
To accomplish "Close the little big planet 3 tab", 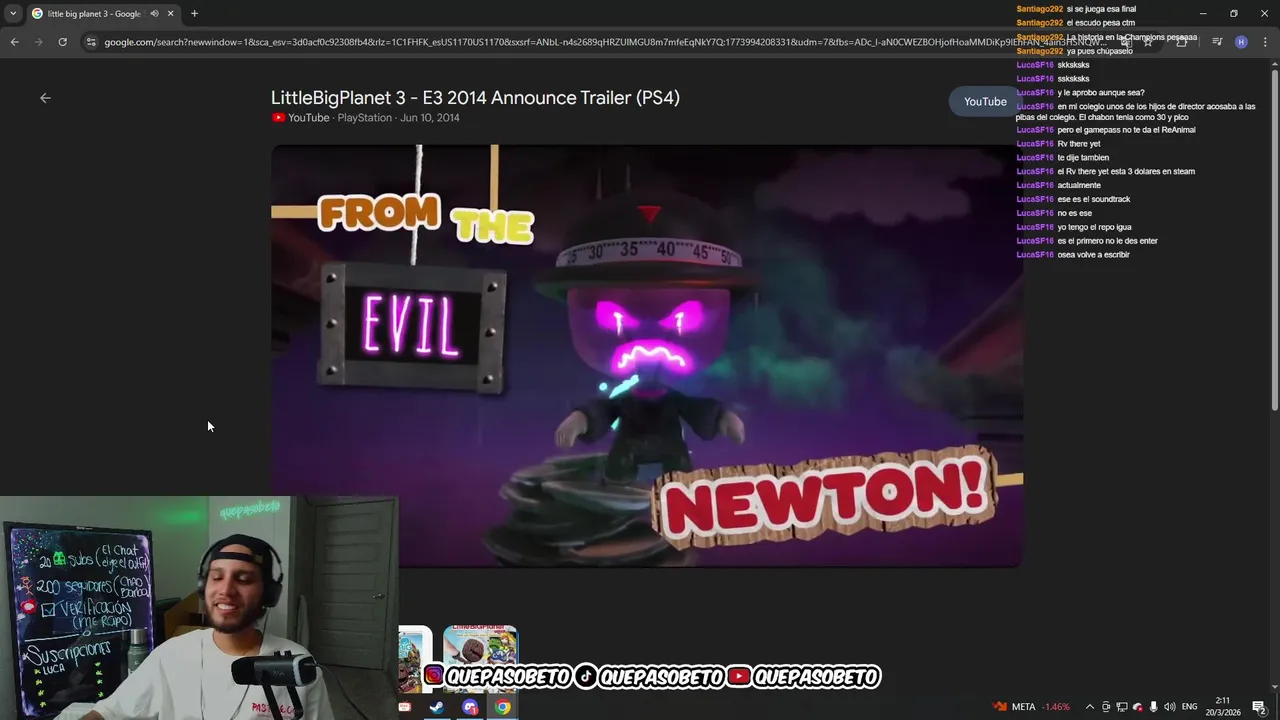I will [170, 13].
